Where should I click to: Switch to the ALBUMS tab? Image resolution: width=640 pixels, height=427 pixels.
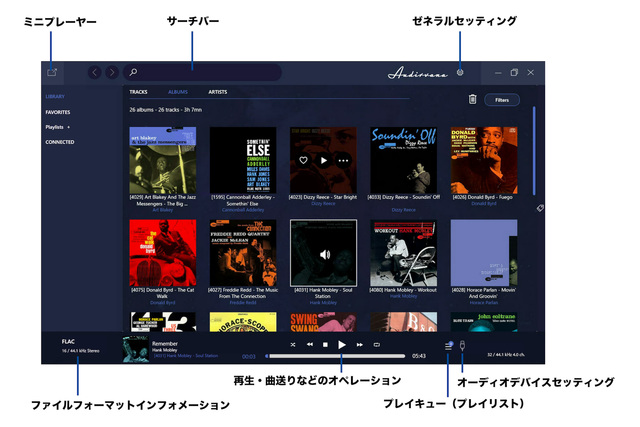[x=178, y=92]
